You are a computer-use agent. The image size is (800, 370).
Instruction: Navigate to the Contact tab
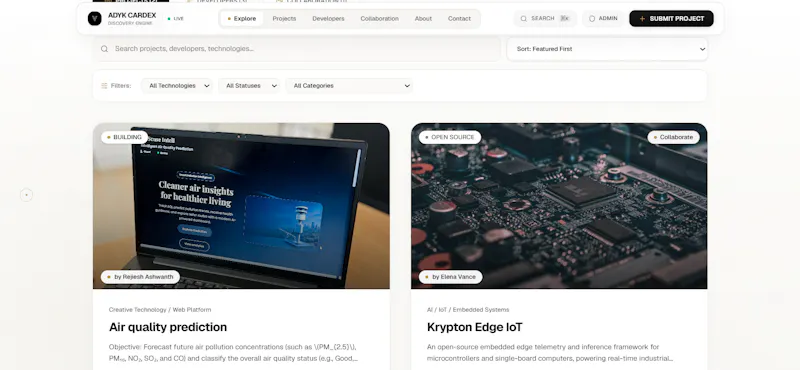click(x=459, y=18)
